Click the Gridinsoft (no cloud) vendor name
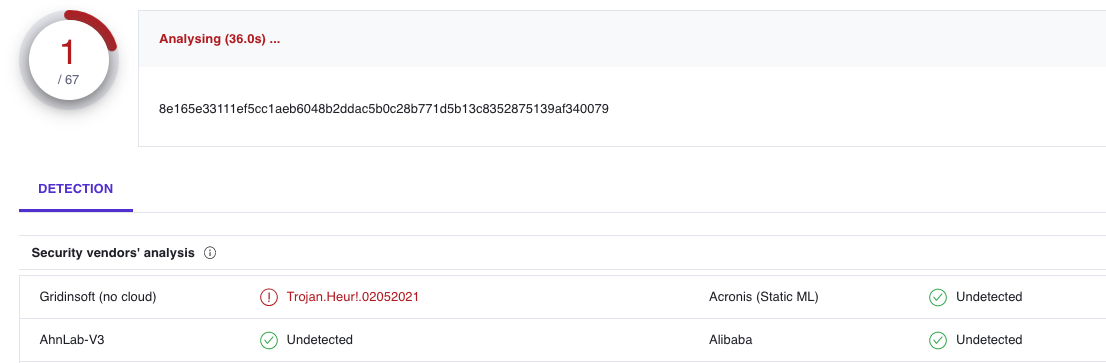The height and width of the screenshot is (363, 1106). click(x=98, y=297)
